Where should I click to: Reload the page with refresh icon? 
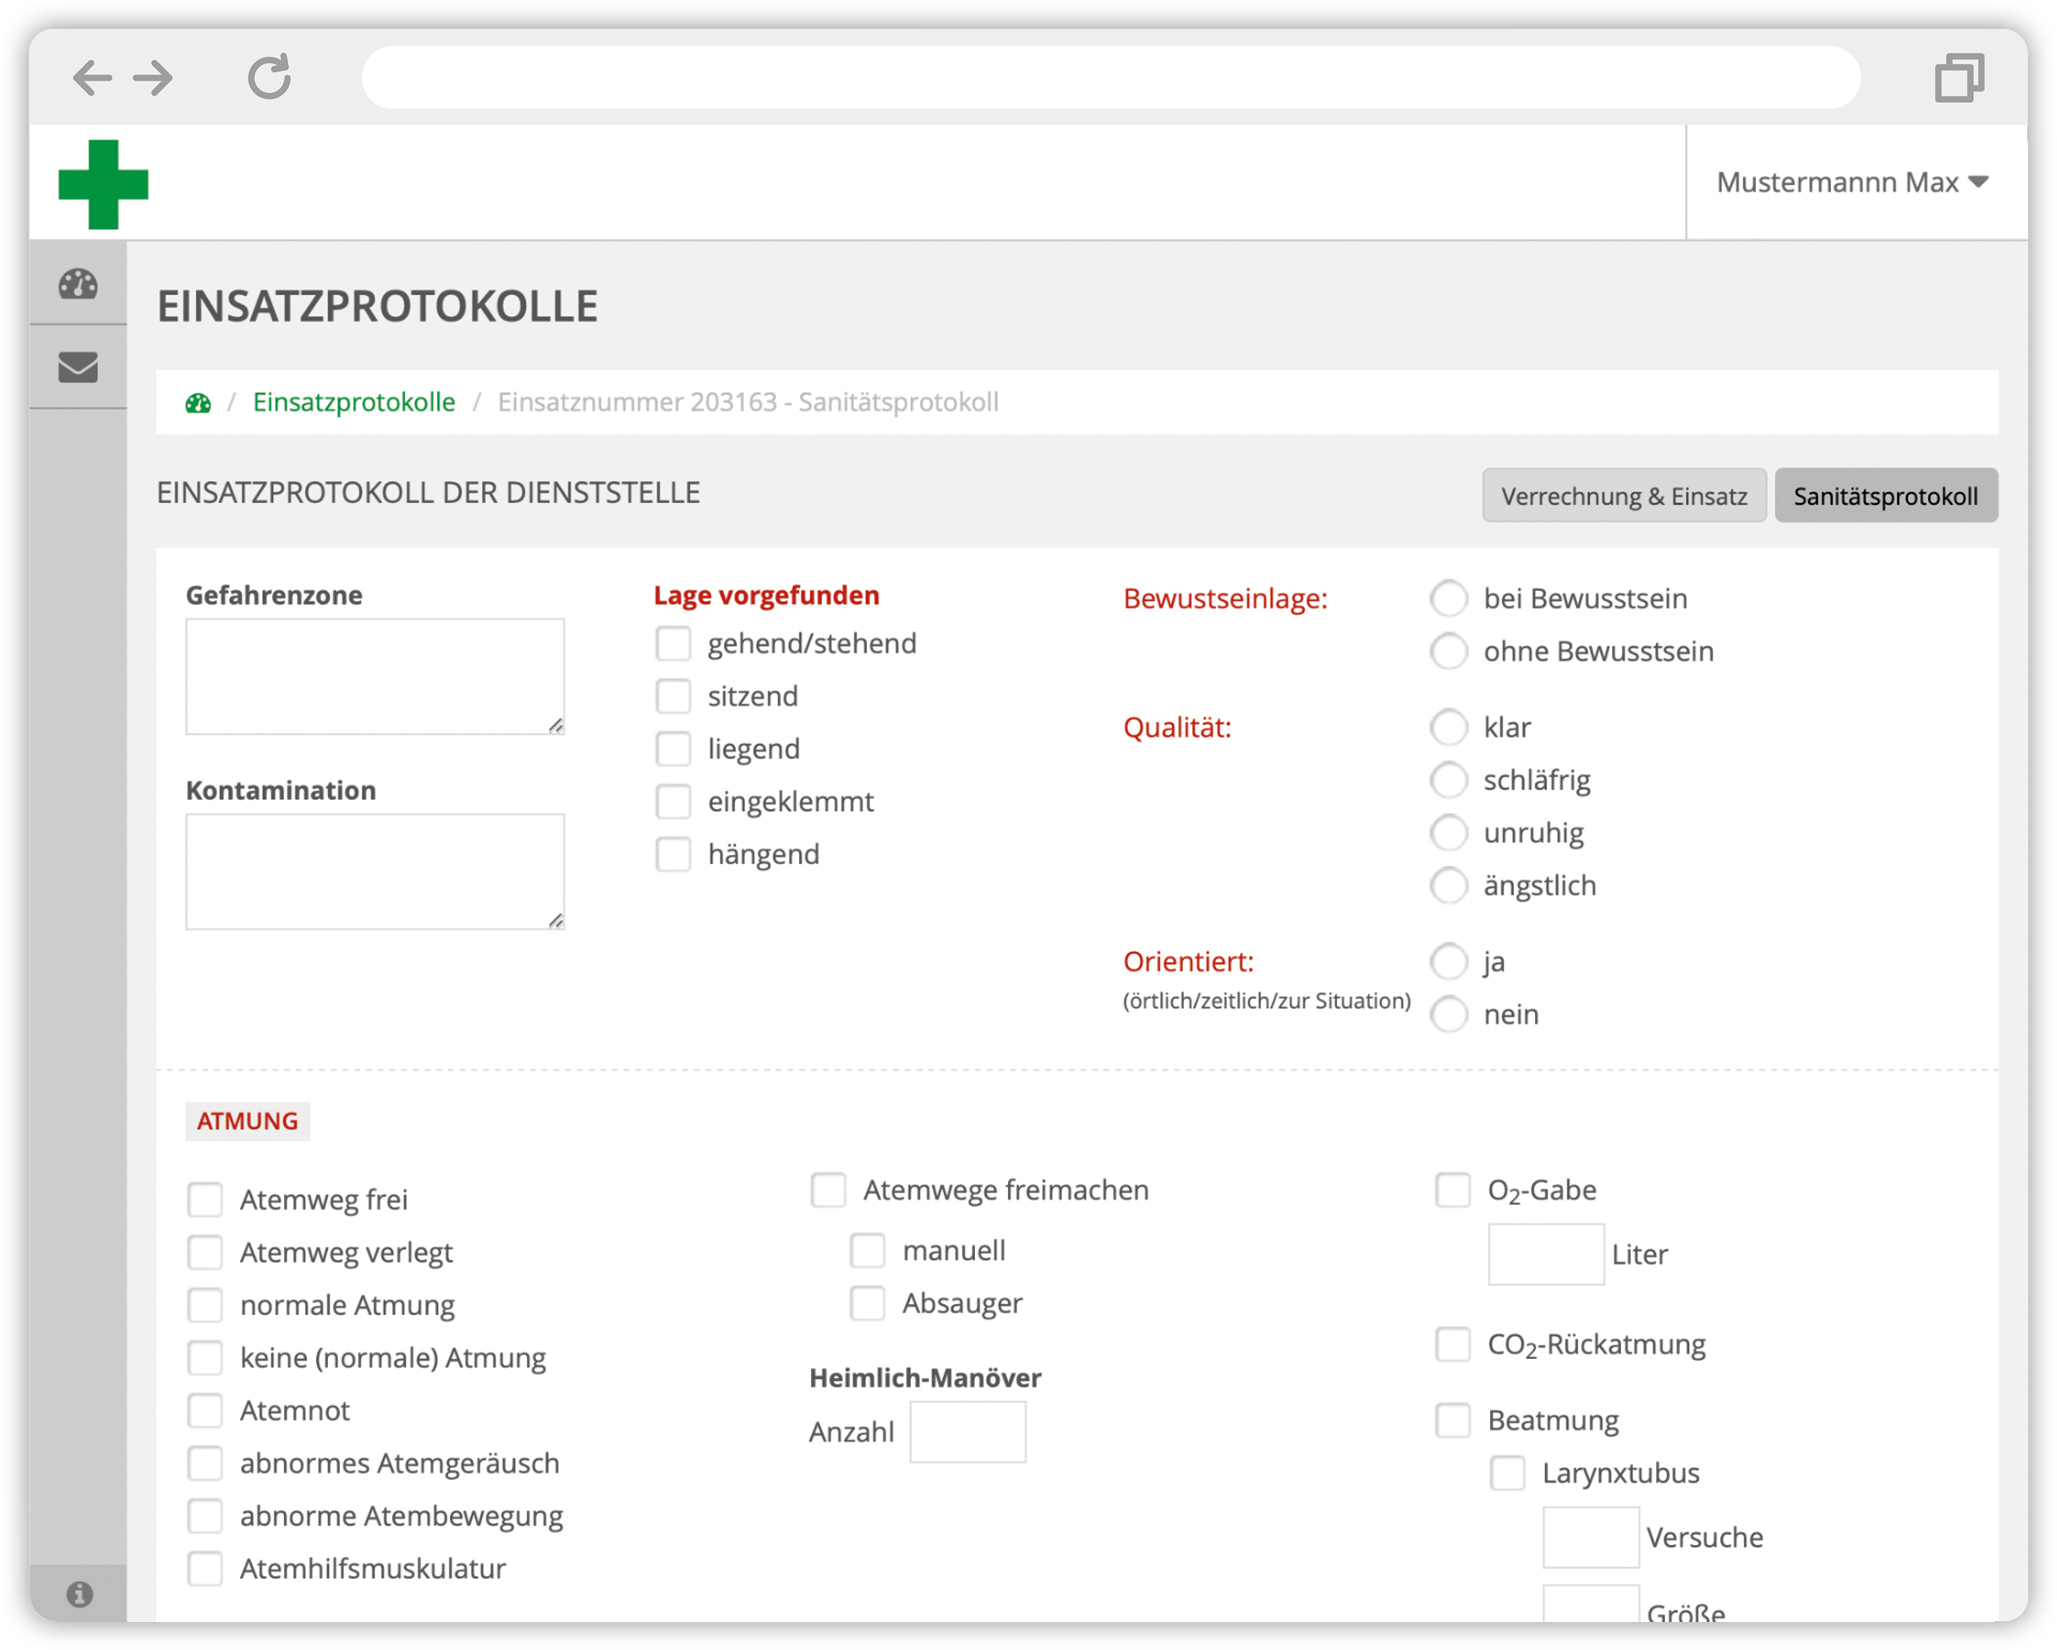point(269,77)
